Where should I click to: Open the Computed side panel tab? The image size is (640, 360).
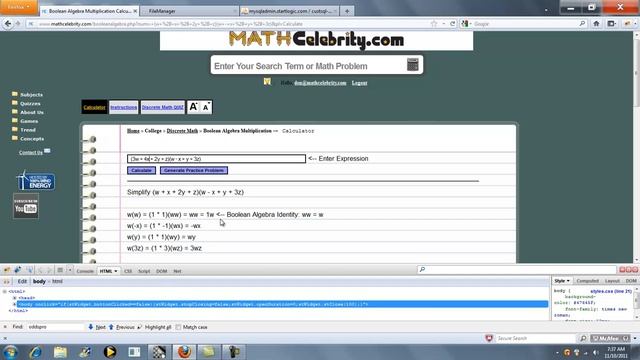click(x=587, y=281)
